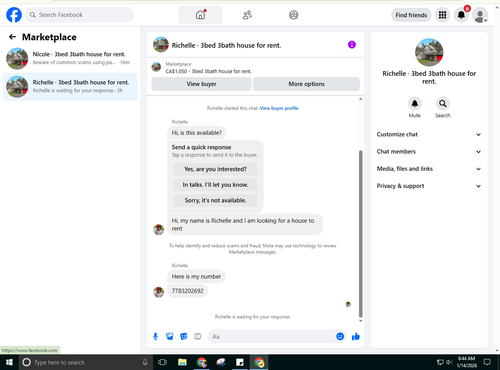
Task: Click the "Here is my number" message
Action: pos(196,276)
